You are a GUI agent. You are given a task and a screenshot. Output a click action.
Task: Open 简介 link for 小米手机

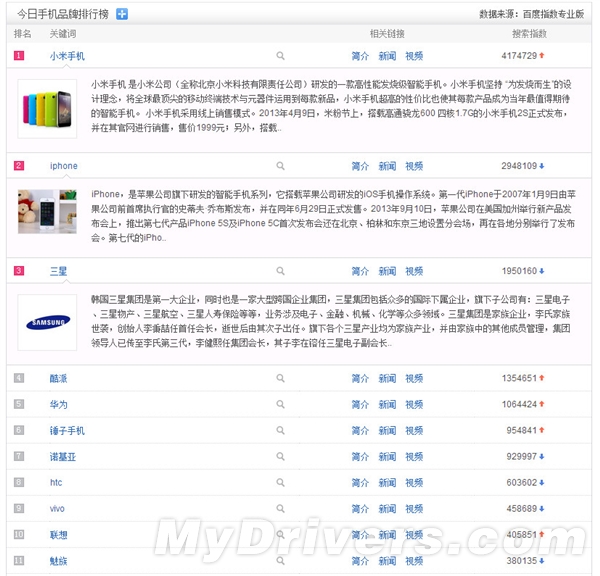tap(360, 56)
